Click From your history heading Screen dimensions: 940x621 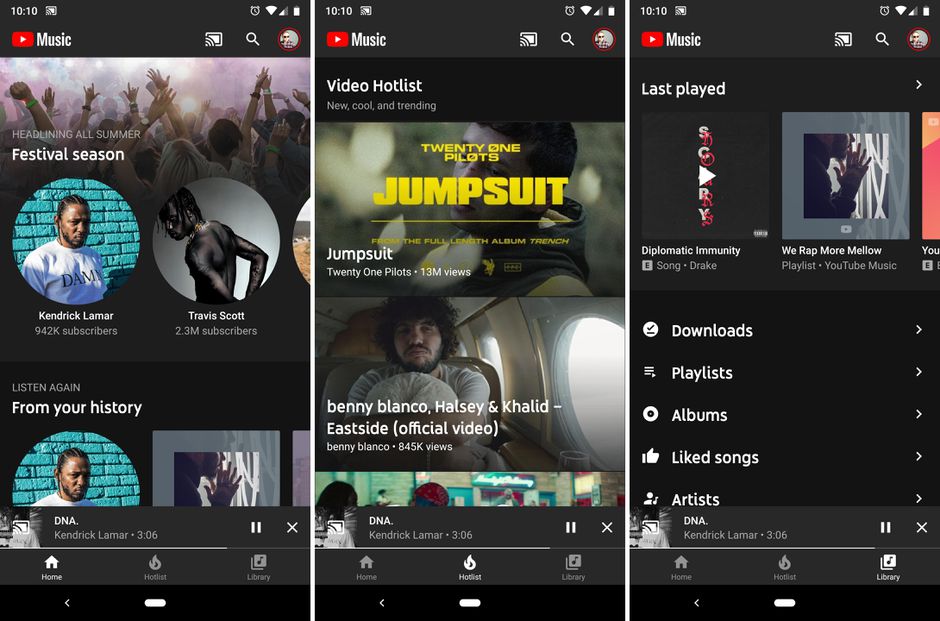(x=77, y=408)
